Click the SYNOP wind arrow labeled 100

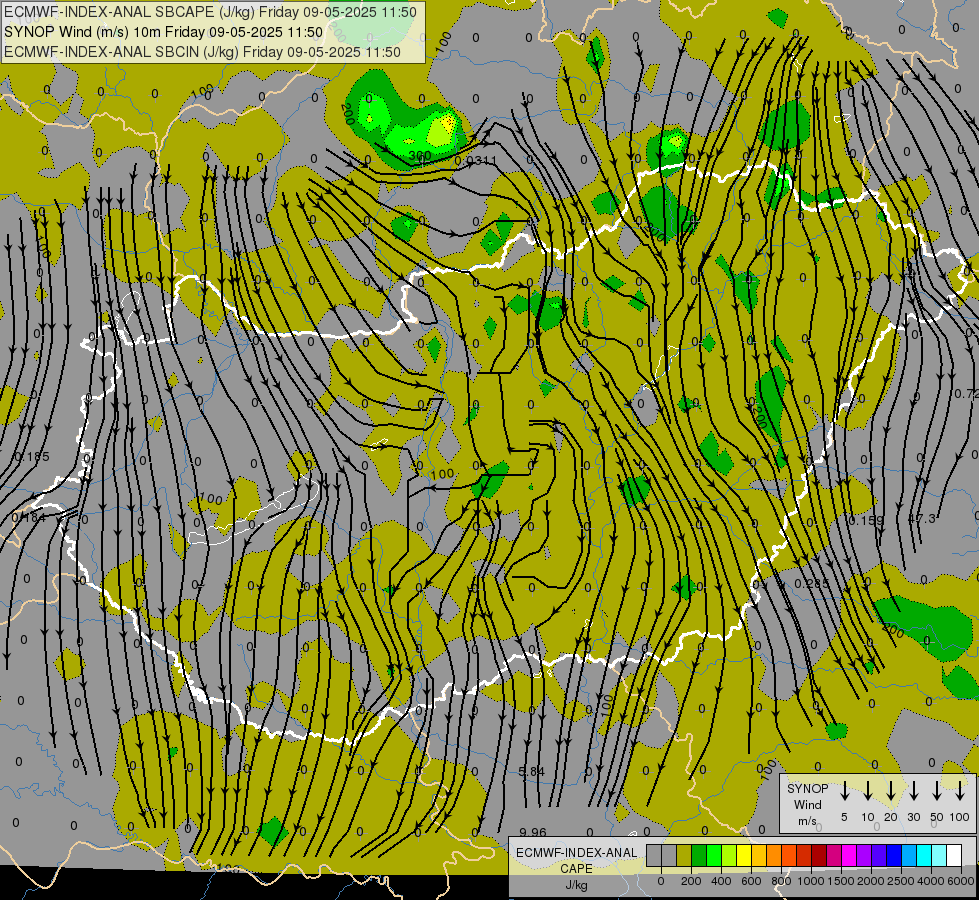[x=960, y=791]
